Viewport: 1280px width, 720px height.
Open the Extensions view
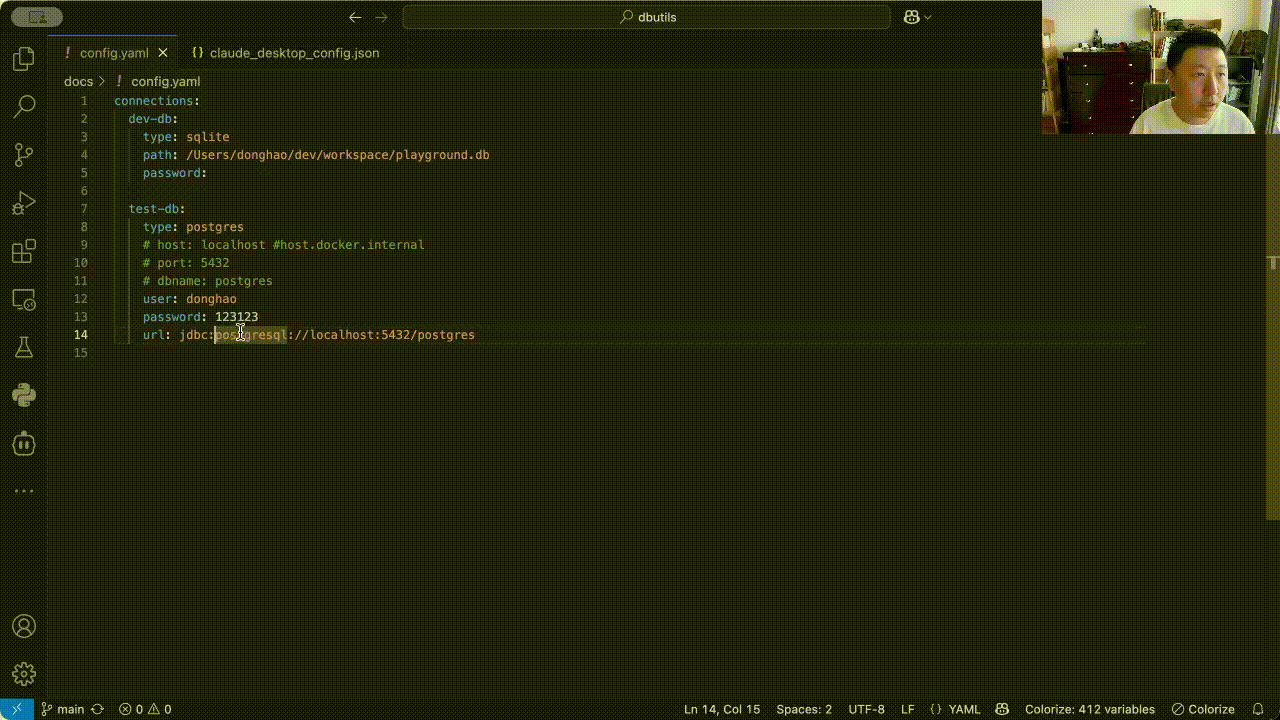coord(24,251)
